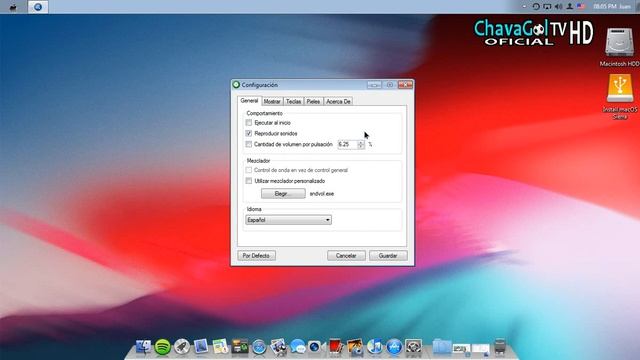Open Finder from the dock
Screen dimensions: 640x360
coord(143,347)
